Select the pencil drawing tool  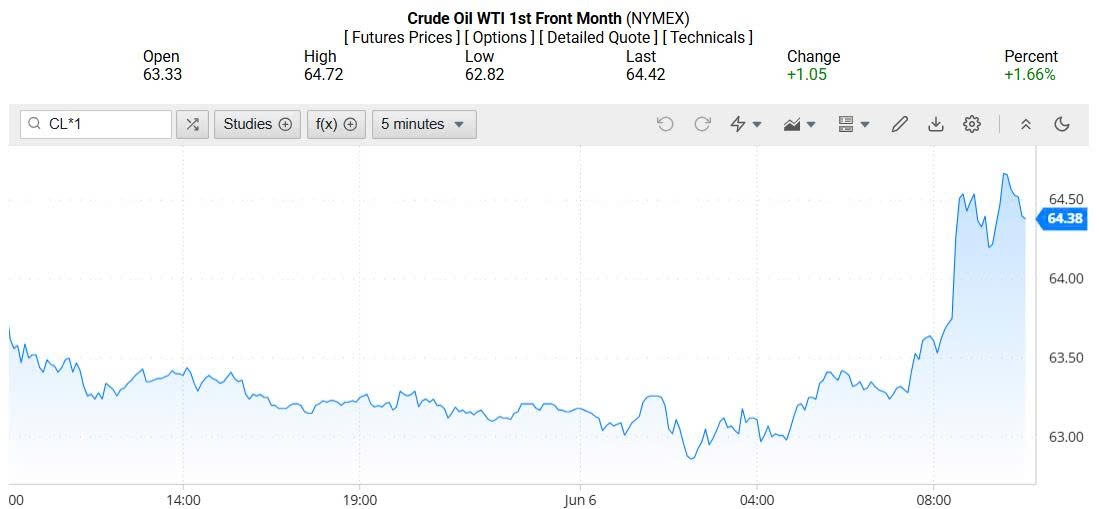pos(900,124)
